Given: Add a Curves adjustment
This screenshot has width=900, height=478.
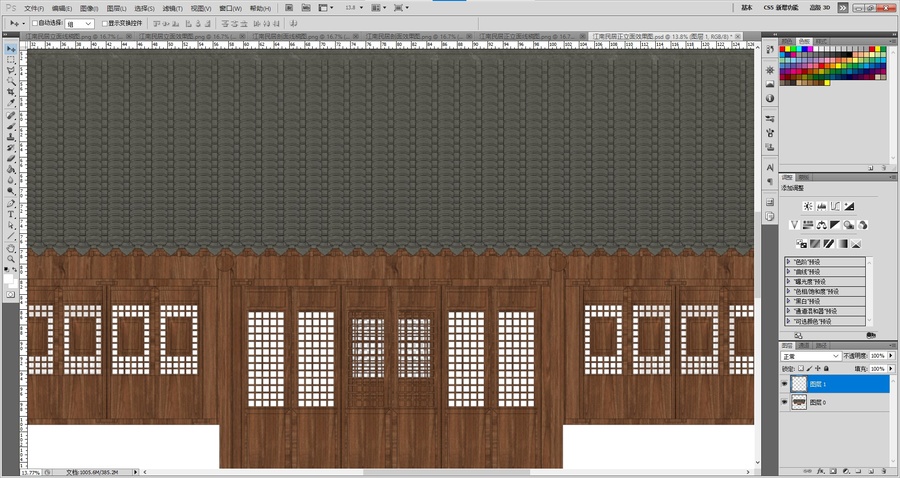Looking at the screenshot, I should pyautogui.click(x=835, y=207).
